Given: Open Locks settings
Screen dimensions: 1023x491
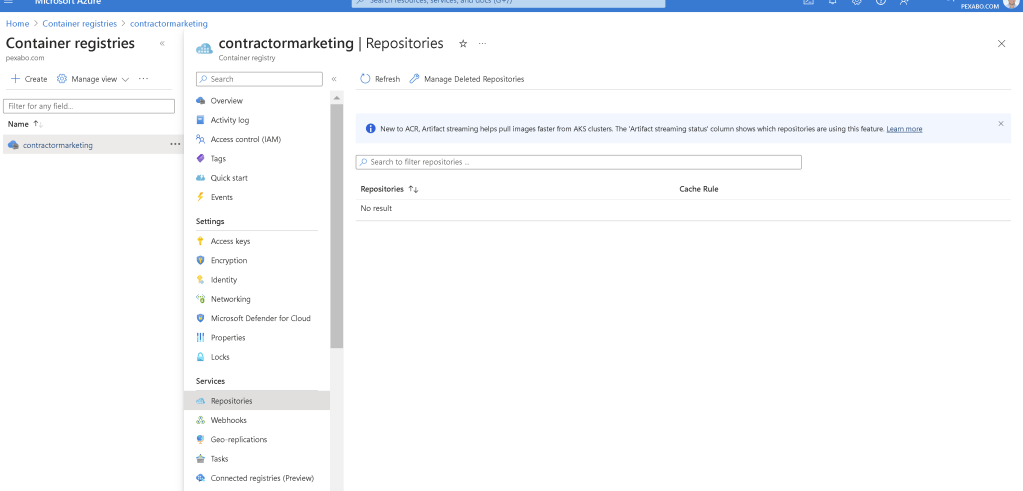Looking at the screenshot, I should coord(220,357).
